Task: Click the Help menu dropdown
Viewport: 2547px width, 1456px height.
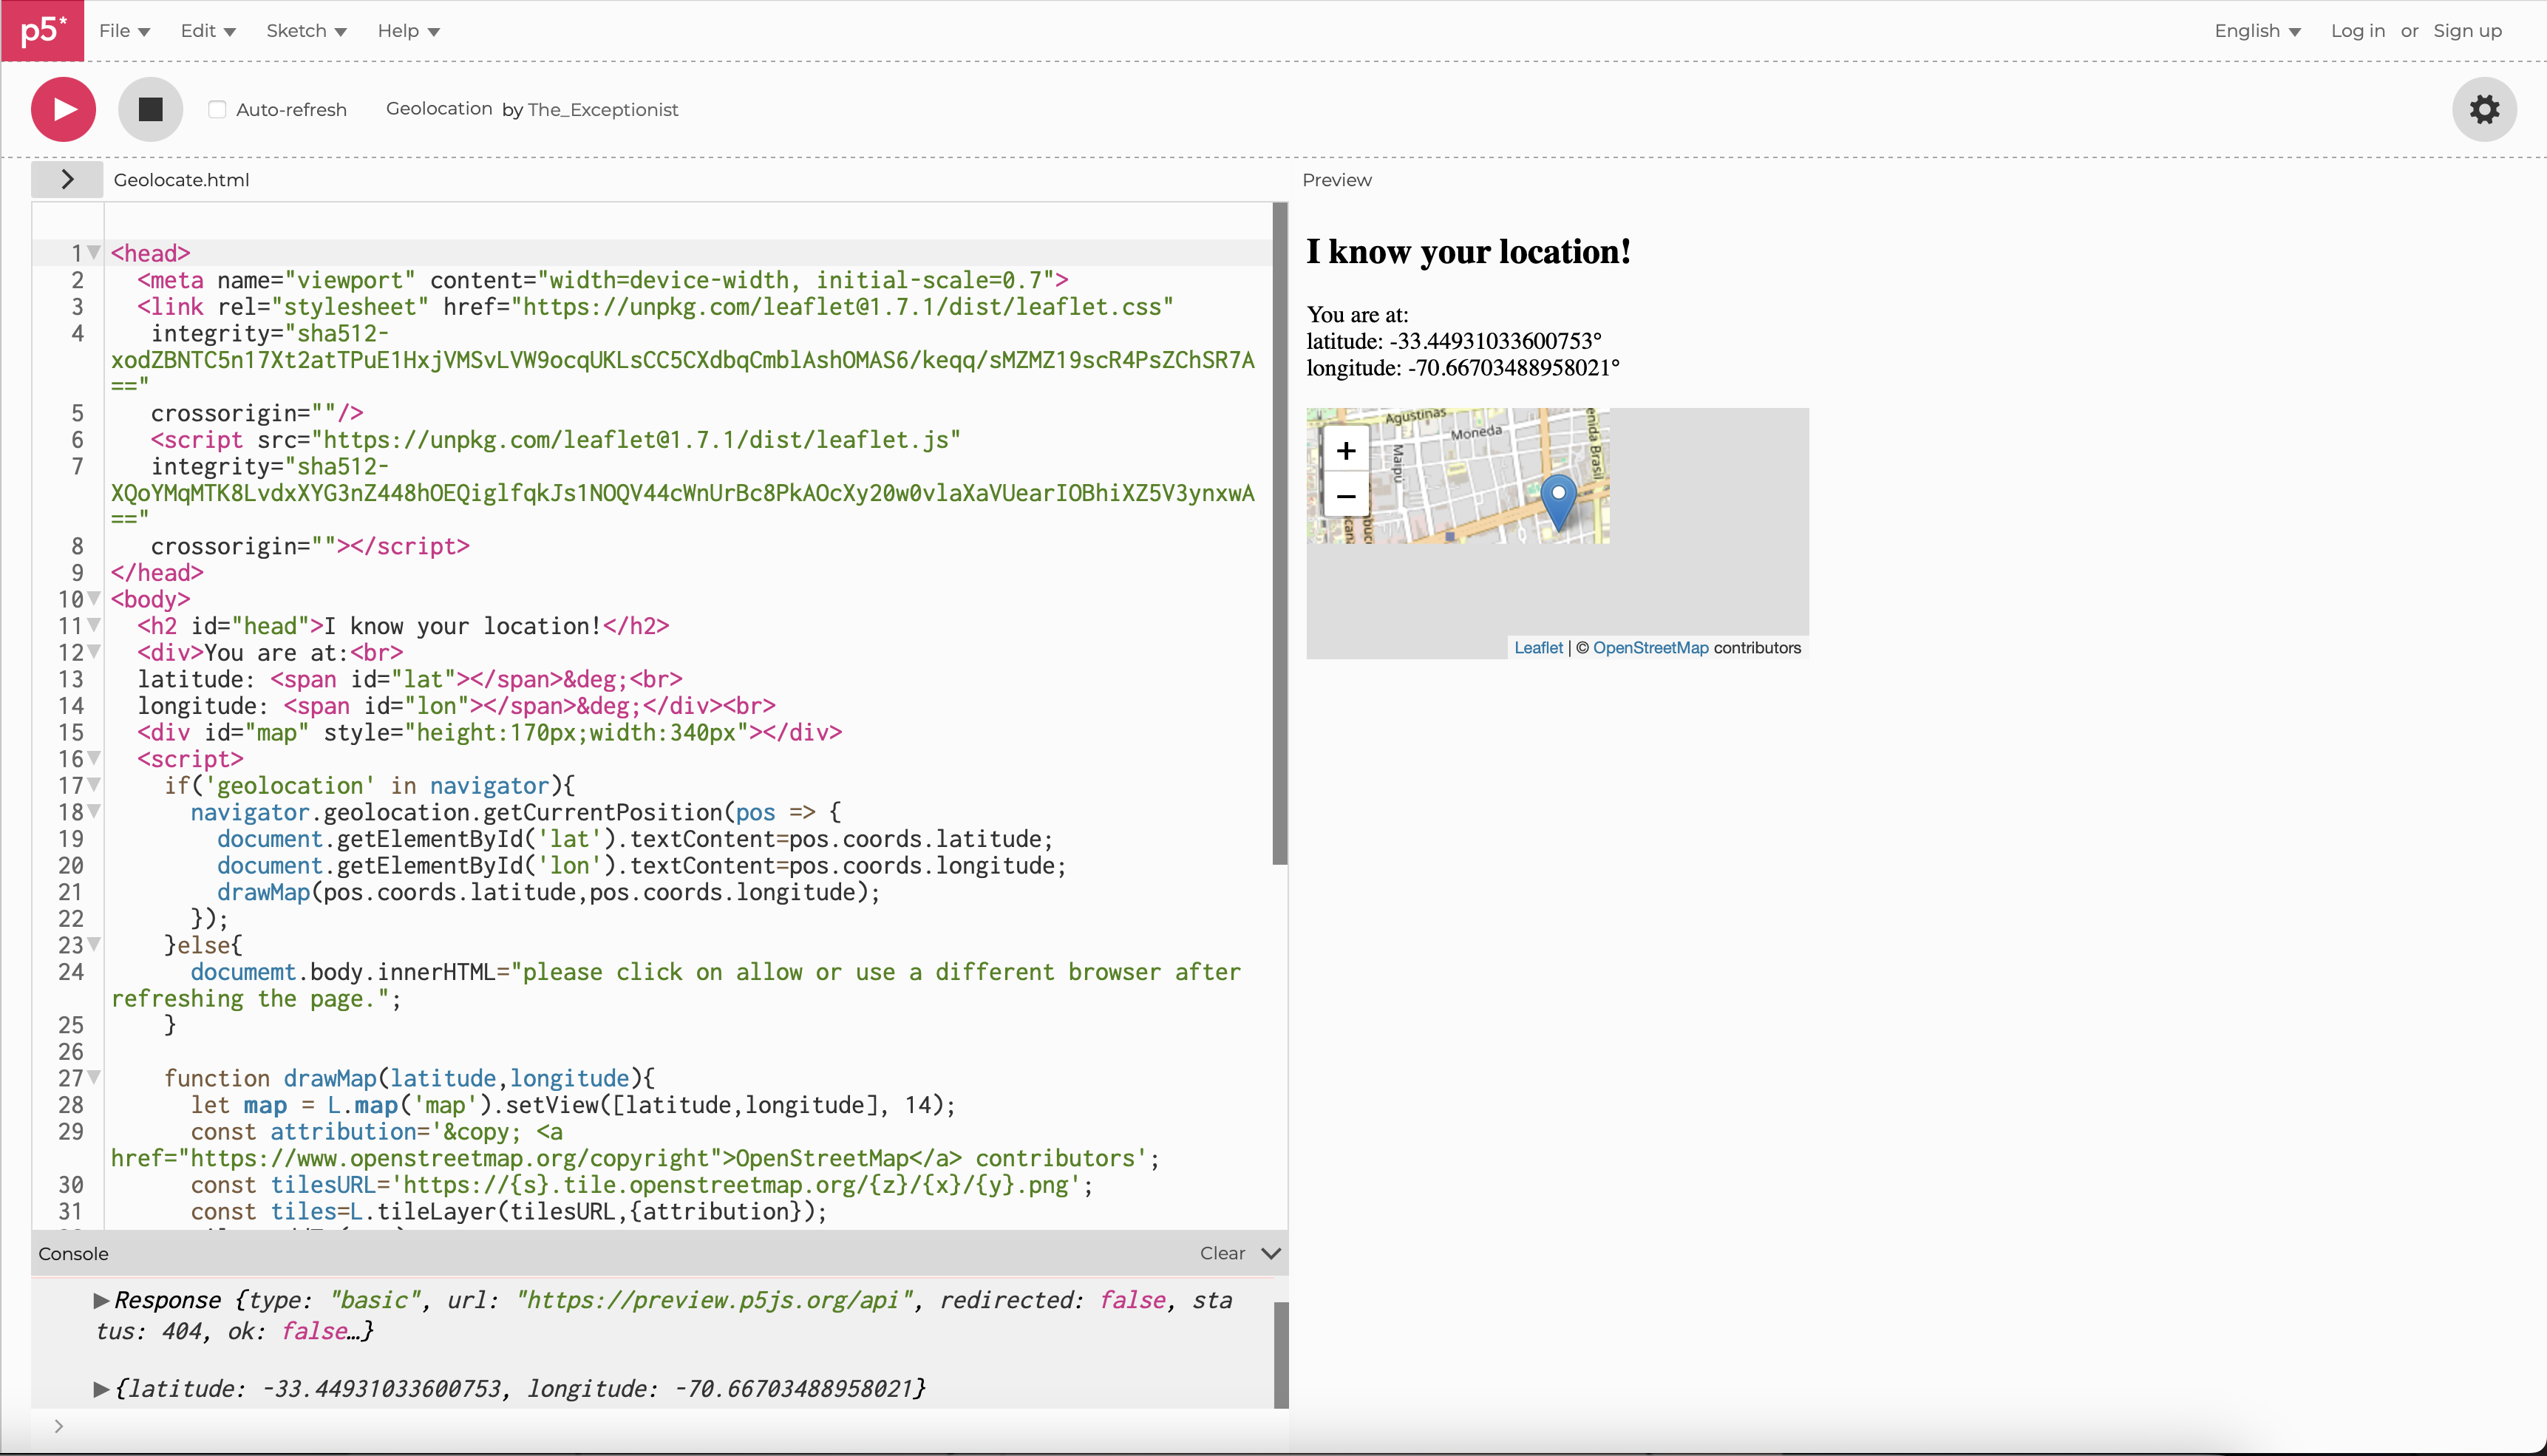Action: [406, 30]
